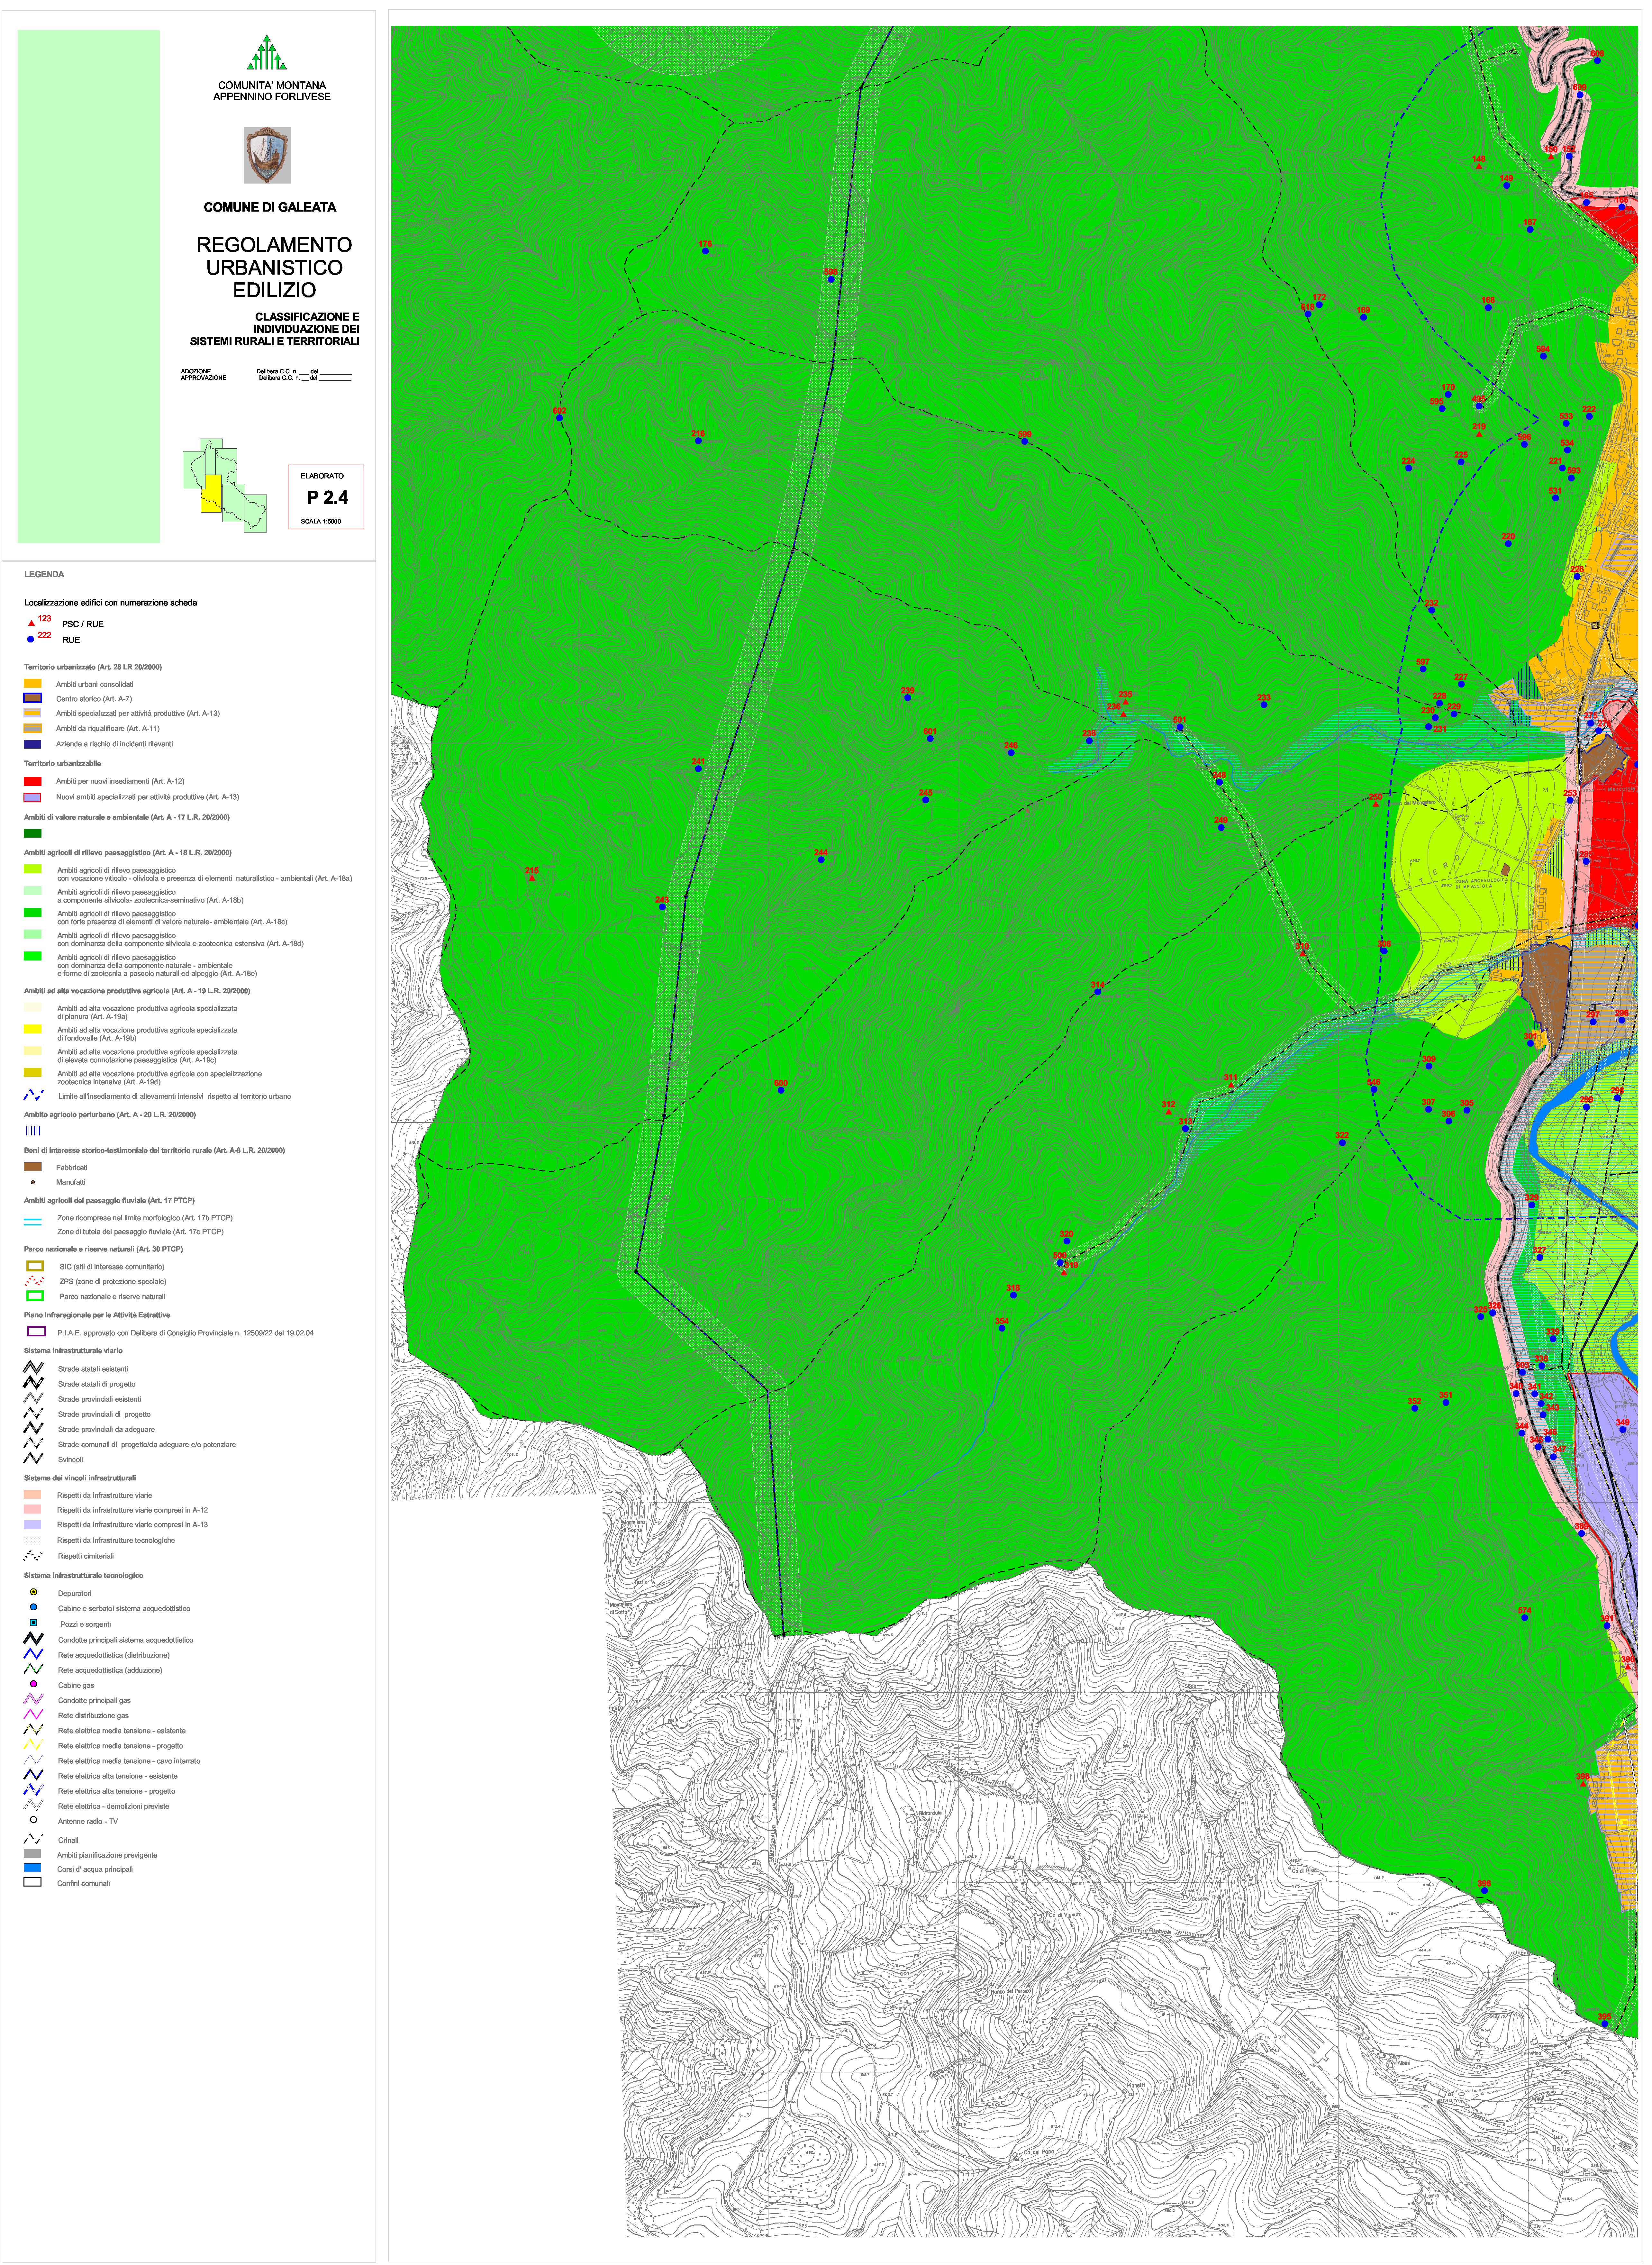The height and width of the screenshot is (2265, 1652).
Task: Click the blue circle RUE legend symbol
Action: pyautogui.click(x=31, y=639)
